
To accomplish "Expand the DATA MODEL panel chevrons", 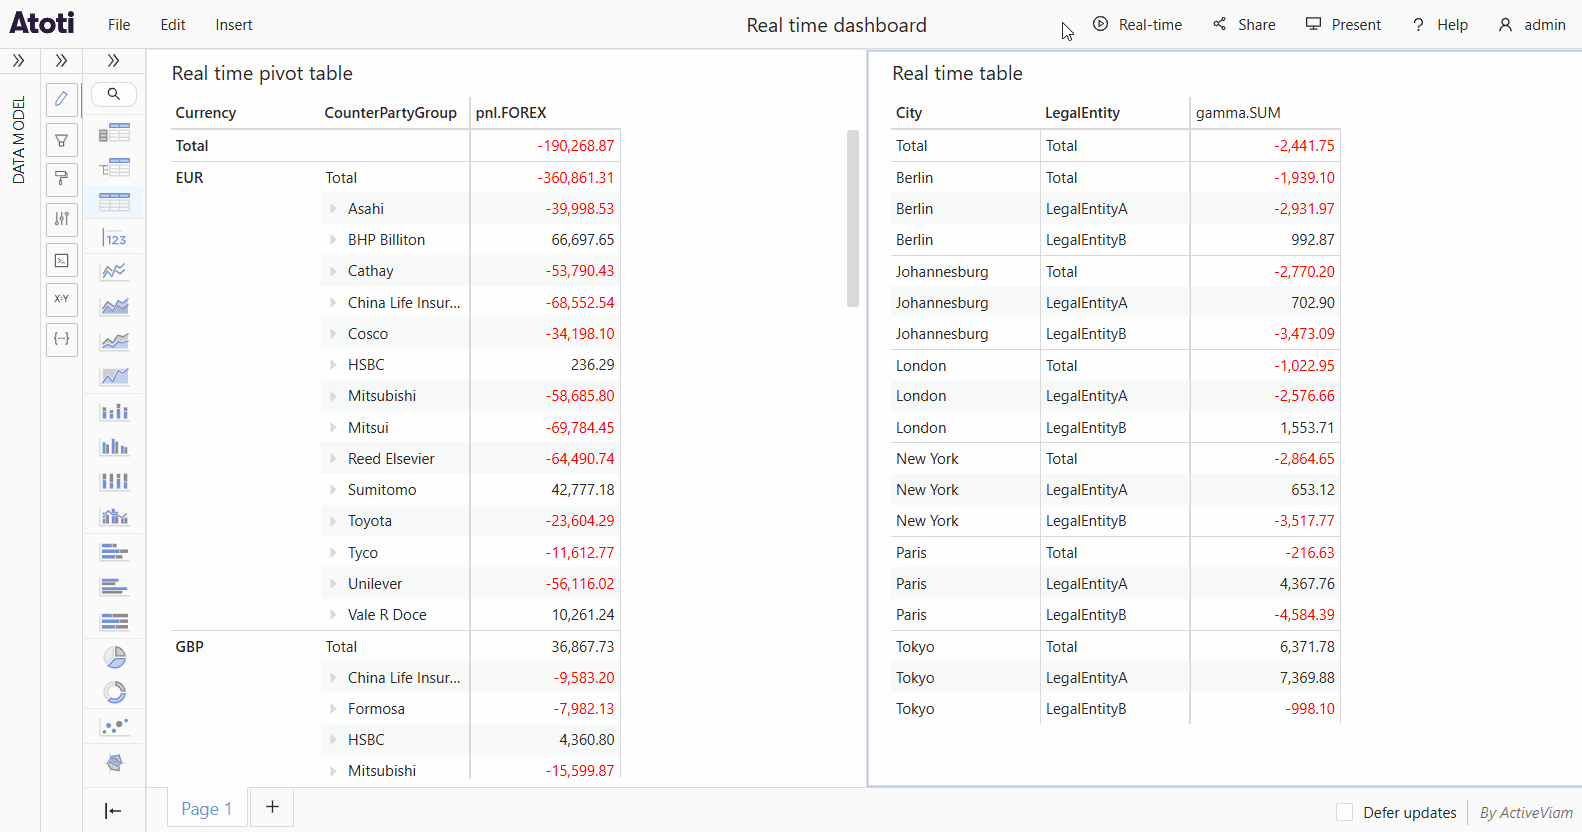I will pyautogui.click(x=19, y=61).
